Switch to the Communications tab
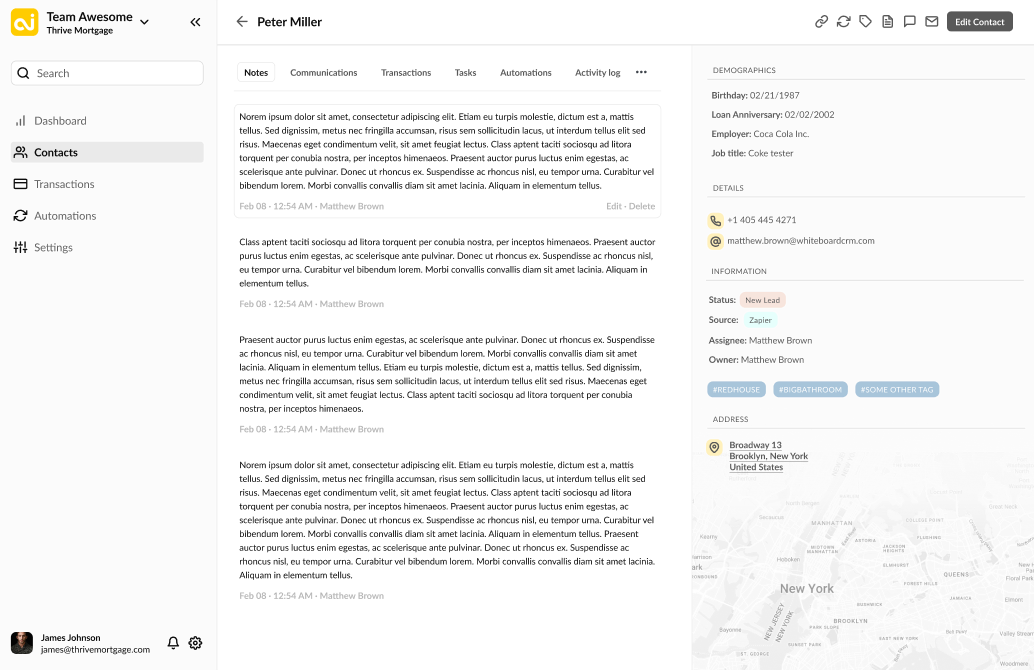The height and width of the screenshot is (670, 1034). (323, 73)
